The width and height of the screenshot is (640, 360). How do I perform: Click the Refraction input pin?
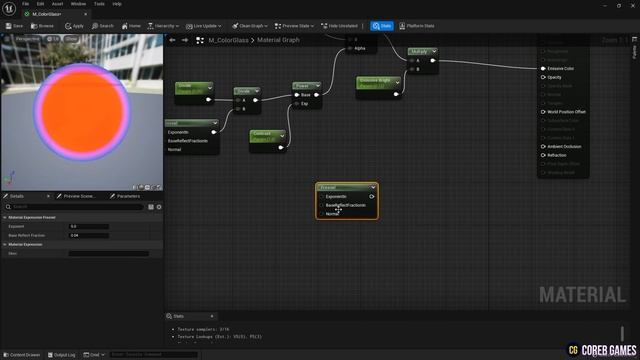[x=543, y=155]
